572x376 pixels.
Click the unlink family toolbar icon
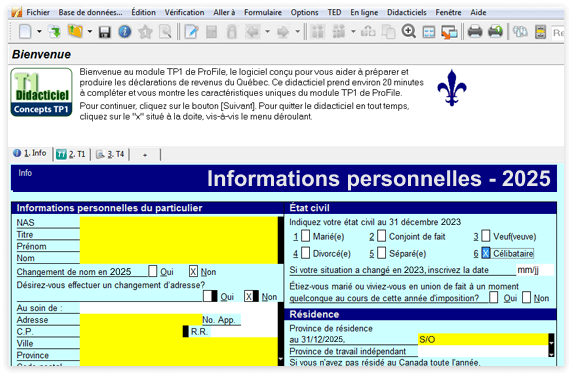click(368, 32)
